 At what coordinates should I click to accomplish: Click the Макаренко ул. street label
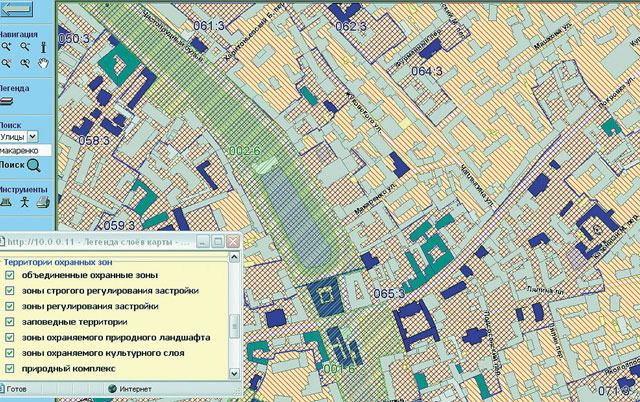(376, 199)
